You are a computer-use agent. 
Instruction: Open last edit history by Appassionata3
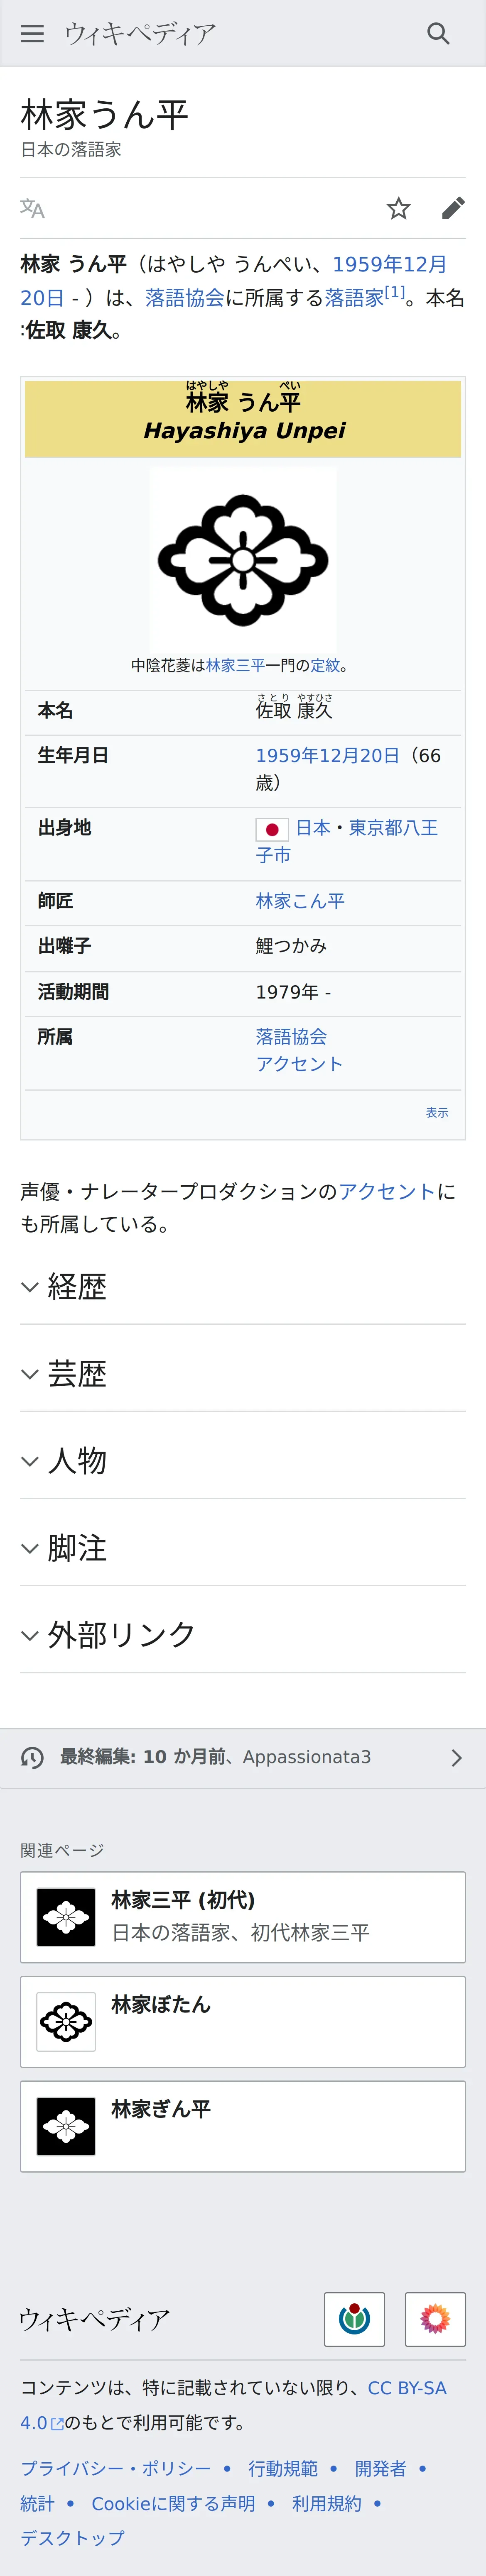click(x=243, y=1757)
